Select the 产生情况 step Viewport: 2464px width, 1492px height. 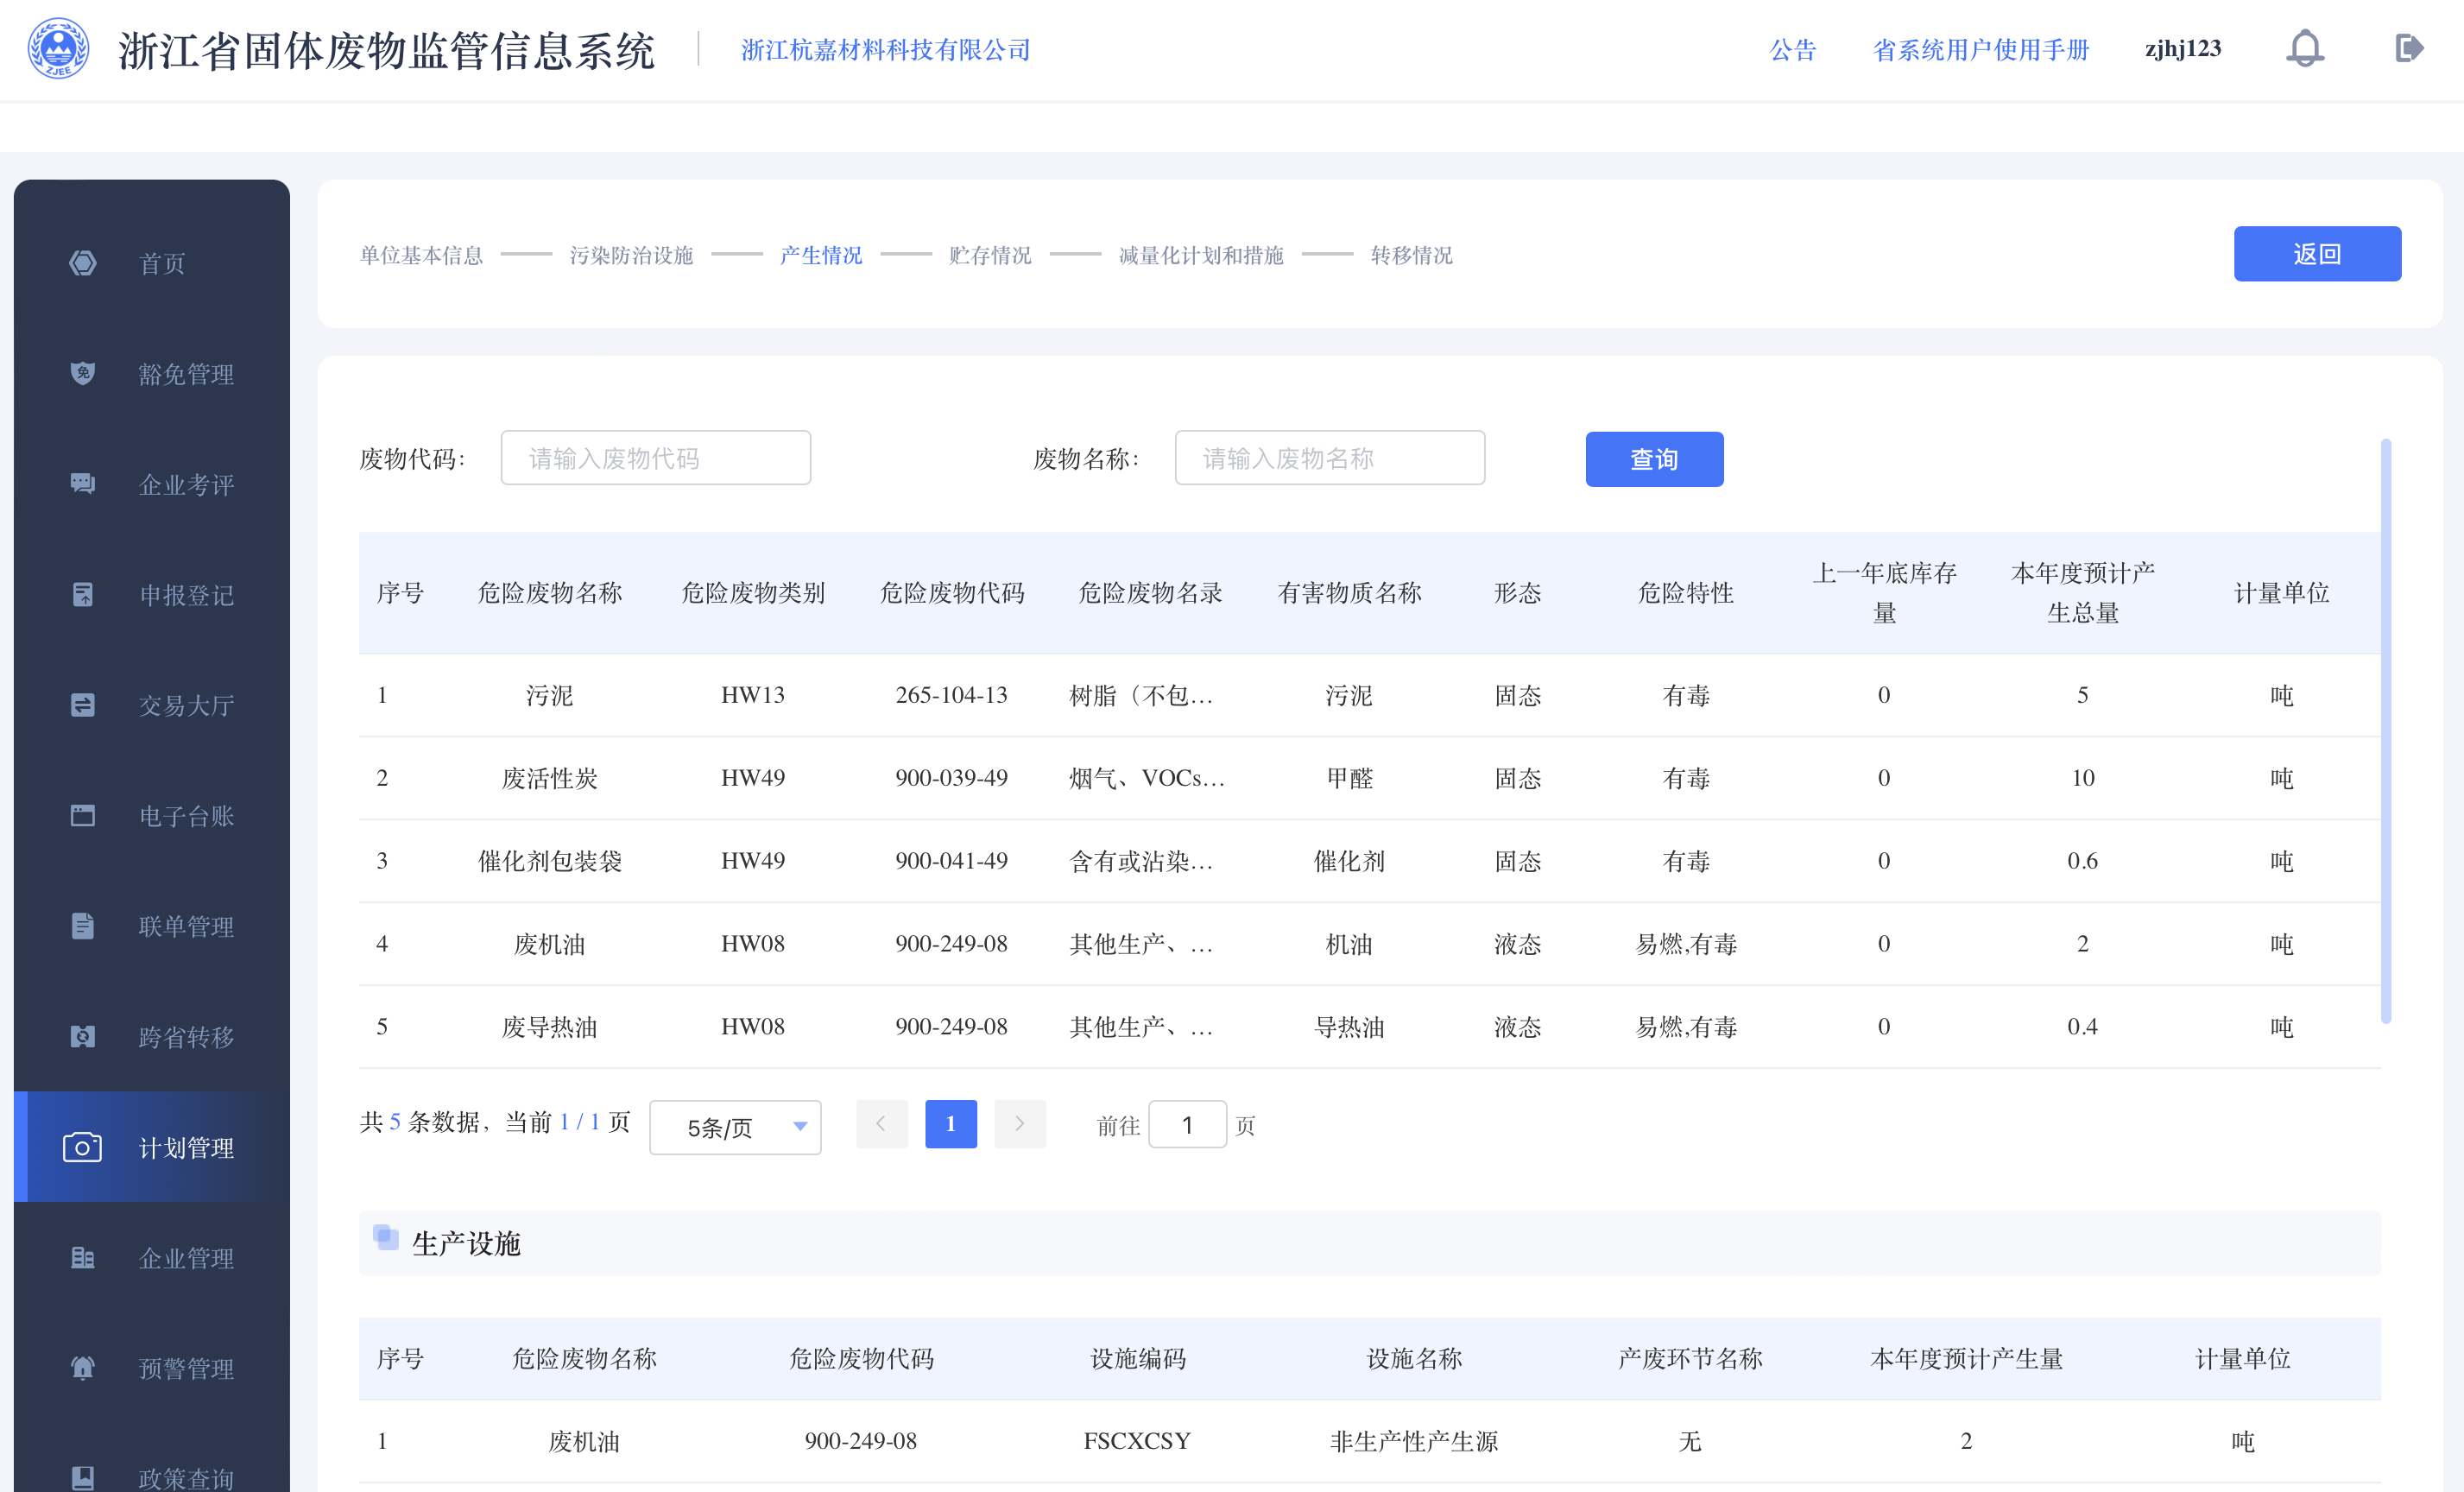pyautogui.click(x=821, y=255)
